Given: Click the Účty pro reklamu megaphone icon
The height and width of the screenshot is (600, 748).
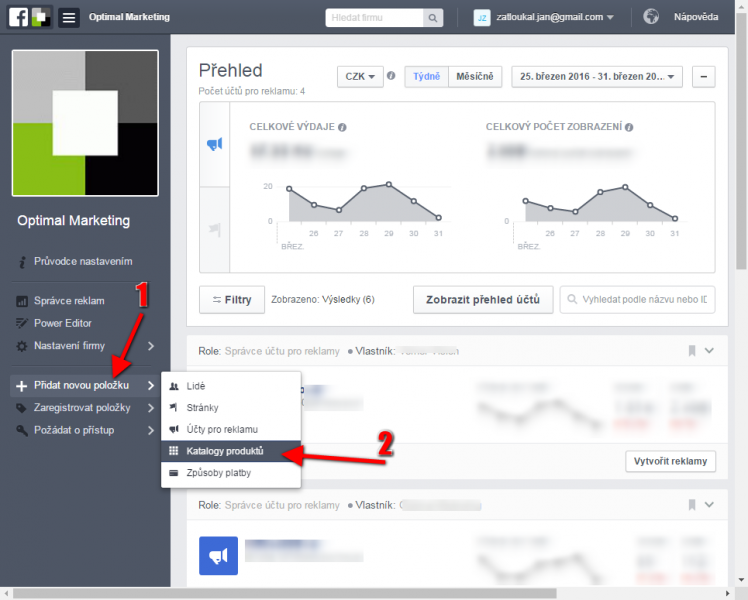Looking at the screenshot, I should pyautogui.click(x=174, y=429).
